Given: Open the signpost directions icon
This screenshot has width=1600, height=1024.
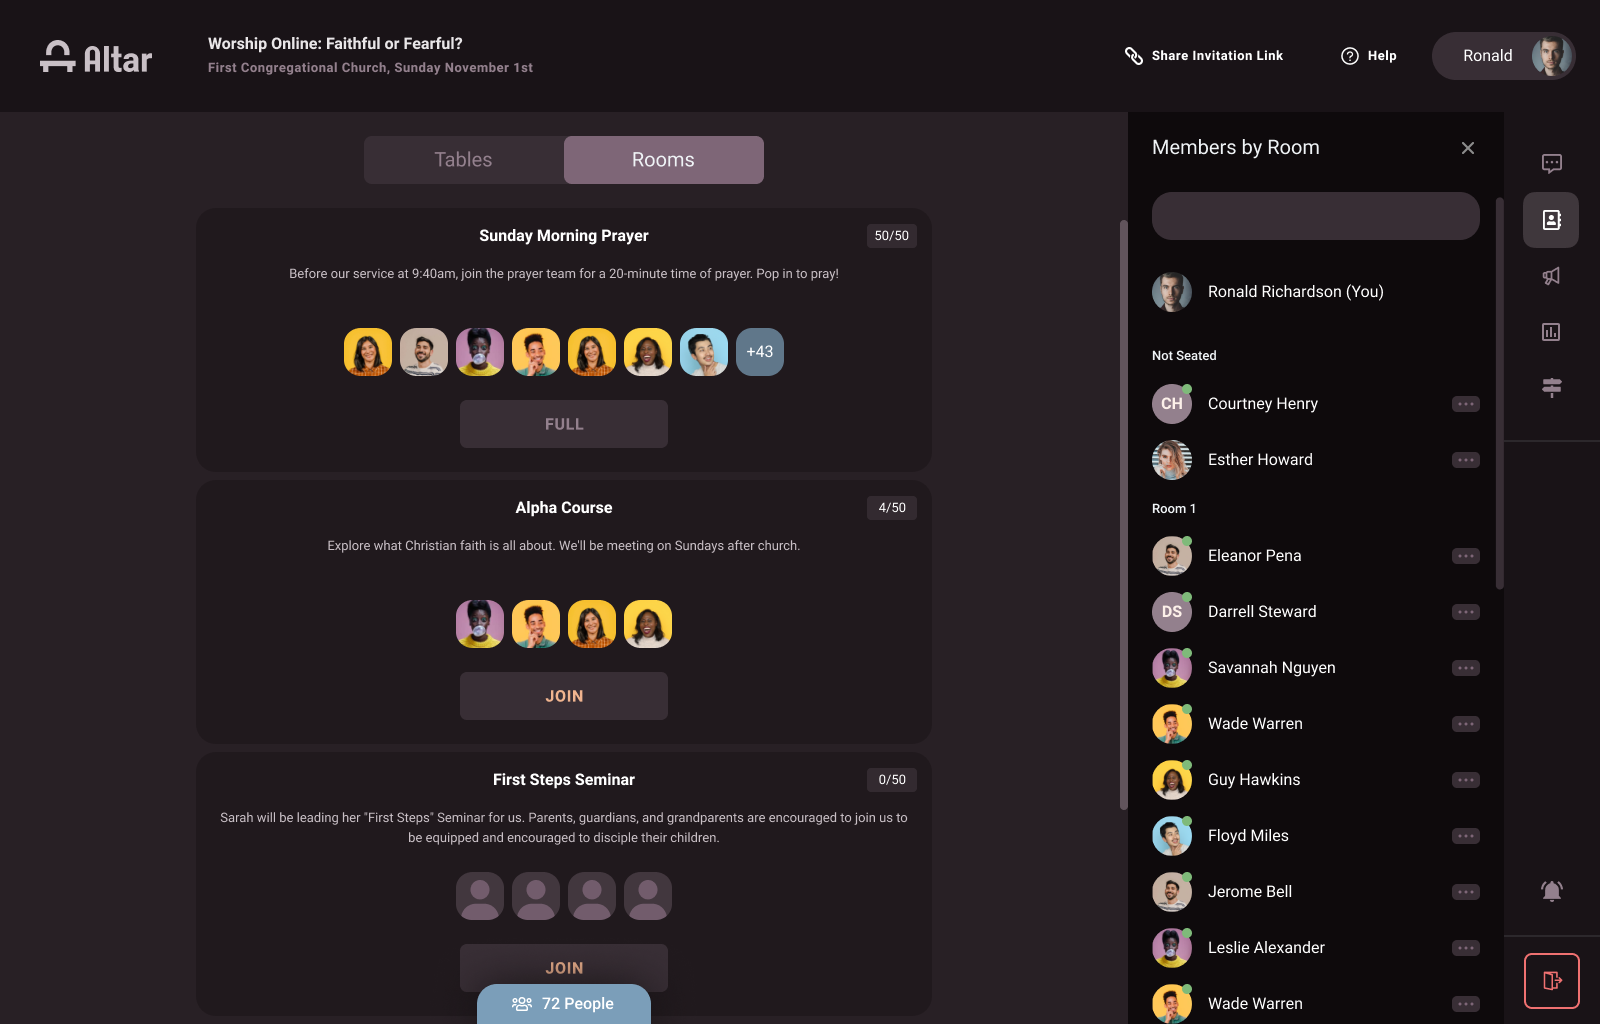Looking at the screenshot, I should pyautogui.click(x=1551, y=388).
